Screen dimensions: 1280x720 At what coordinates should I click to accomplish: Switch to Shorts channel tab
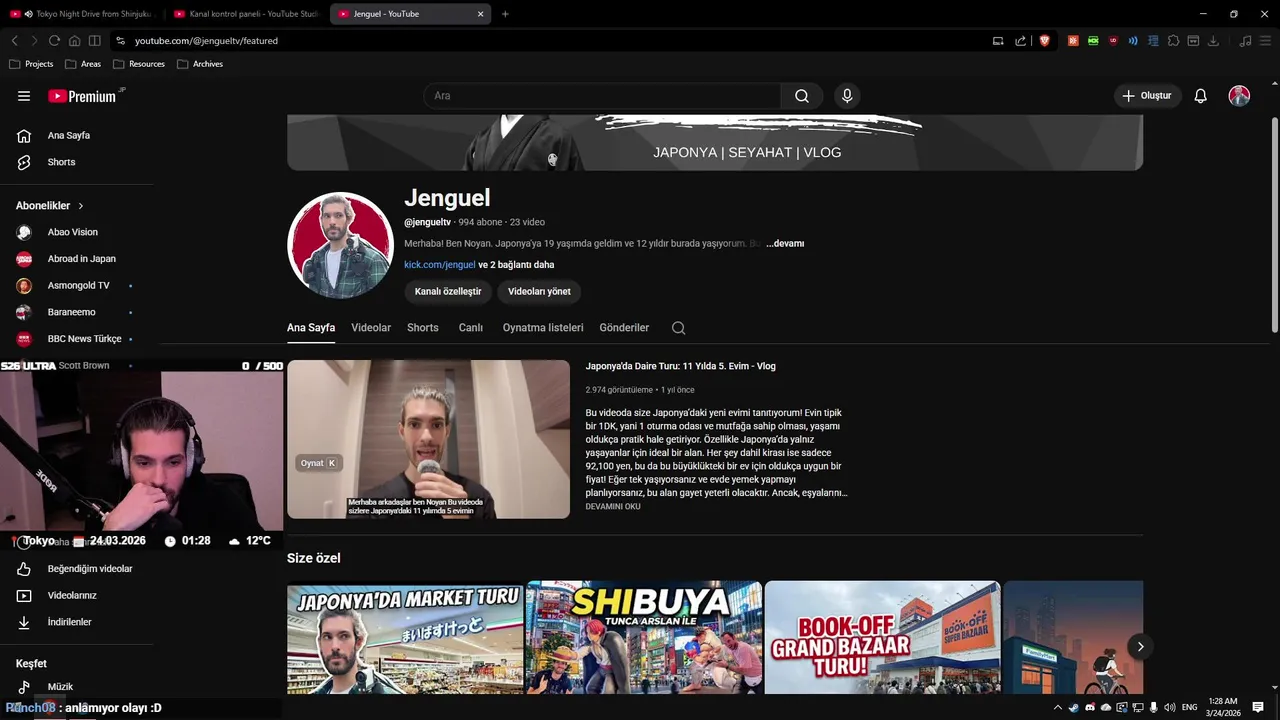coord(423,328)
